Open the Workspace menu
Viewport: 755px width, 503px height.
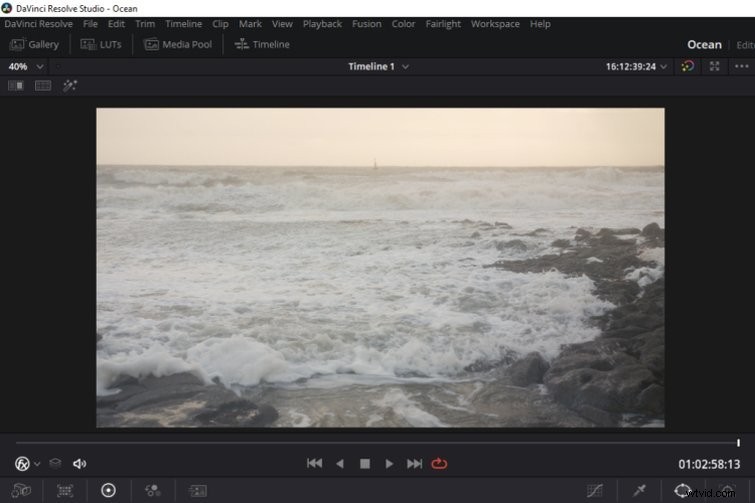(495, 24)
